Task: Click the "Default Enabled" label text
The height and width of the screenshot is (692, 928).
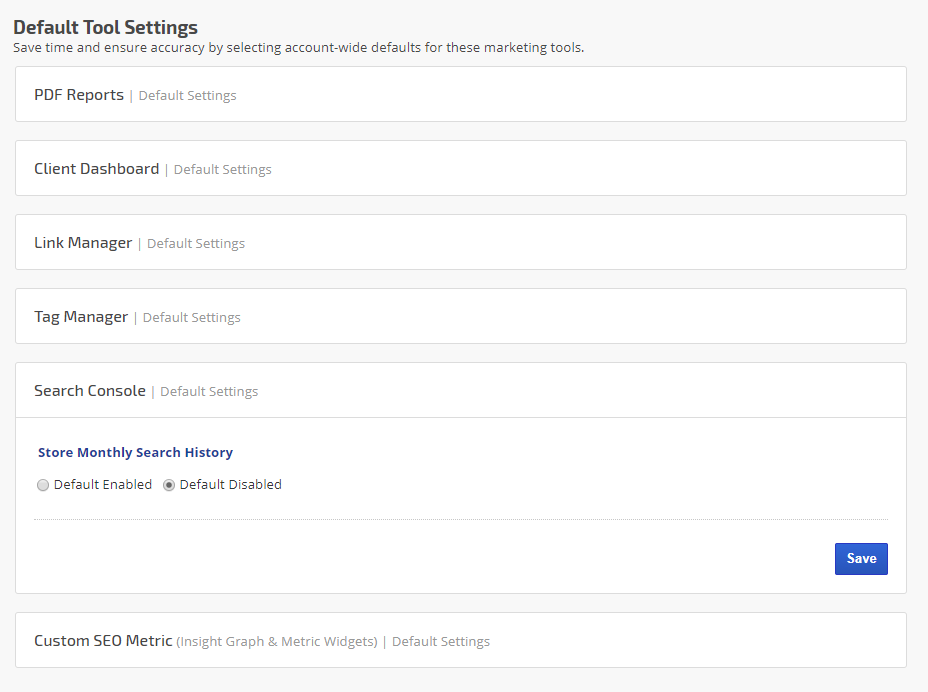Action: [103, 485]
